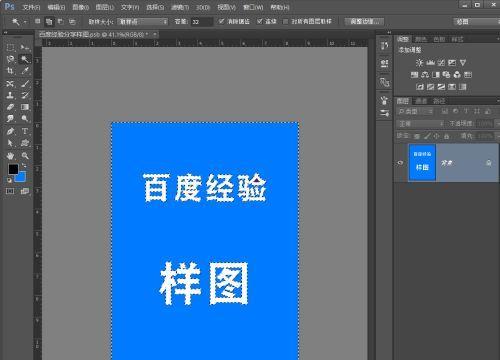500x360 pixels.
Task: Add a Color Balance adjustment
Action: [x=425, y=75]
